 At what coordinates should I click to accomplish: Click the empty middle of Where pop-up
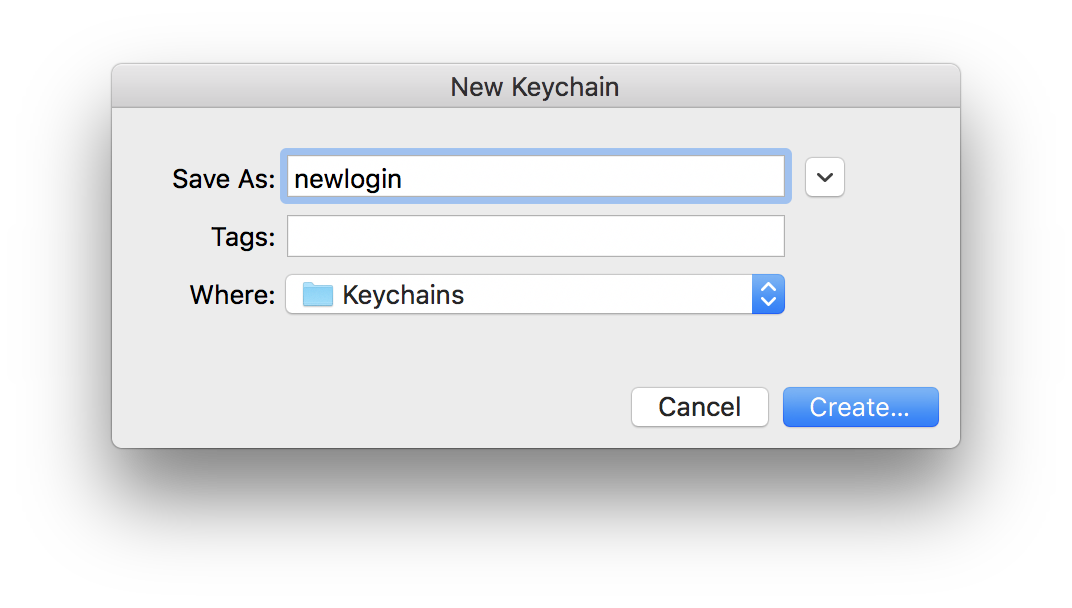pos(600,295)
